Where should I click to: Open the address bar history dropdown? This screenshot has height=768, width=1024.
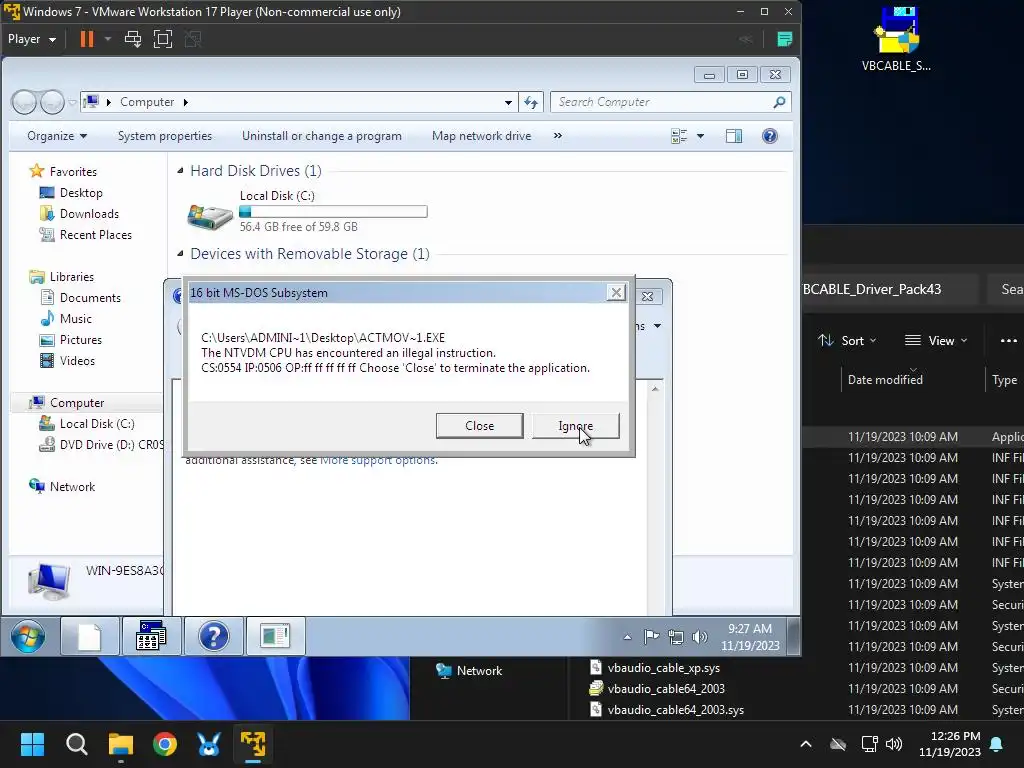tap(508, 103)
